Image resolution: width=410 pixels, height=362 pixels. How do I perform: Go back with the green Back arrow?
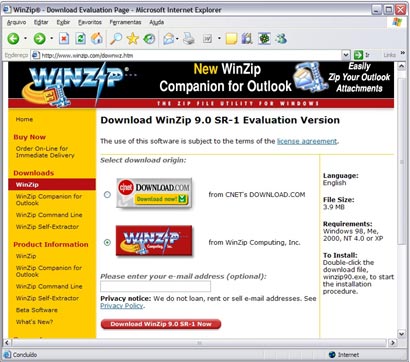13,39
